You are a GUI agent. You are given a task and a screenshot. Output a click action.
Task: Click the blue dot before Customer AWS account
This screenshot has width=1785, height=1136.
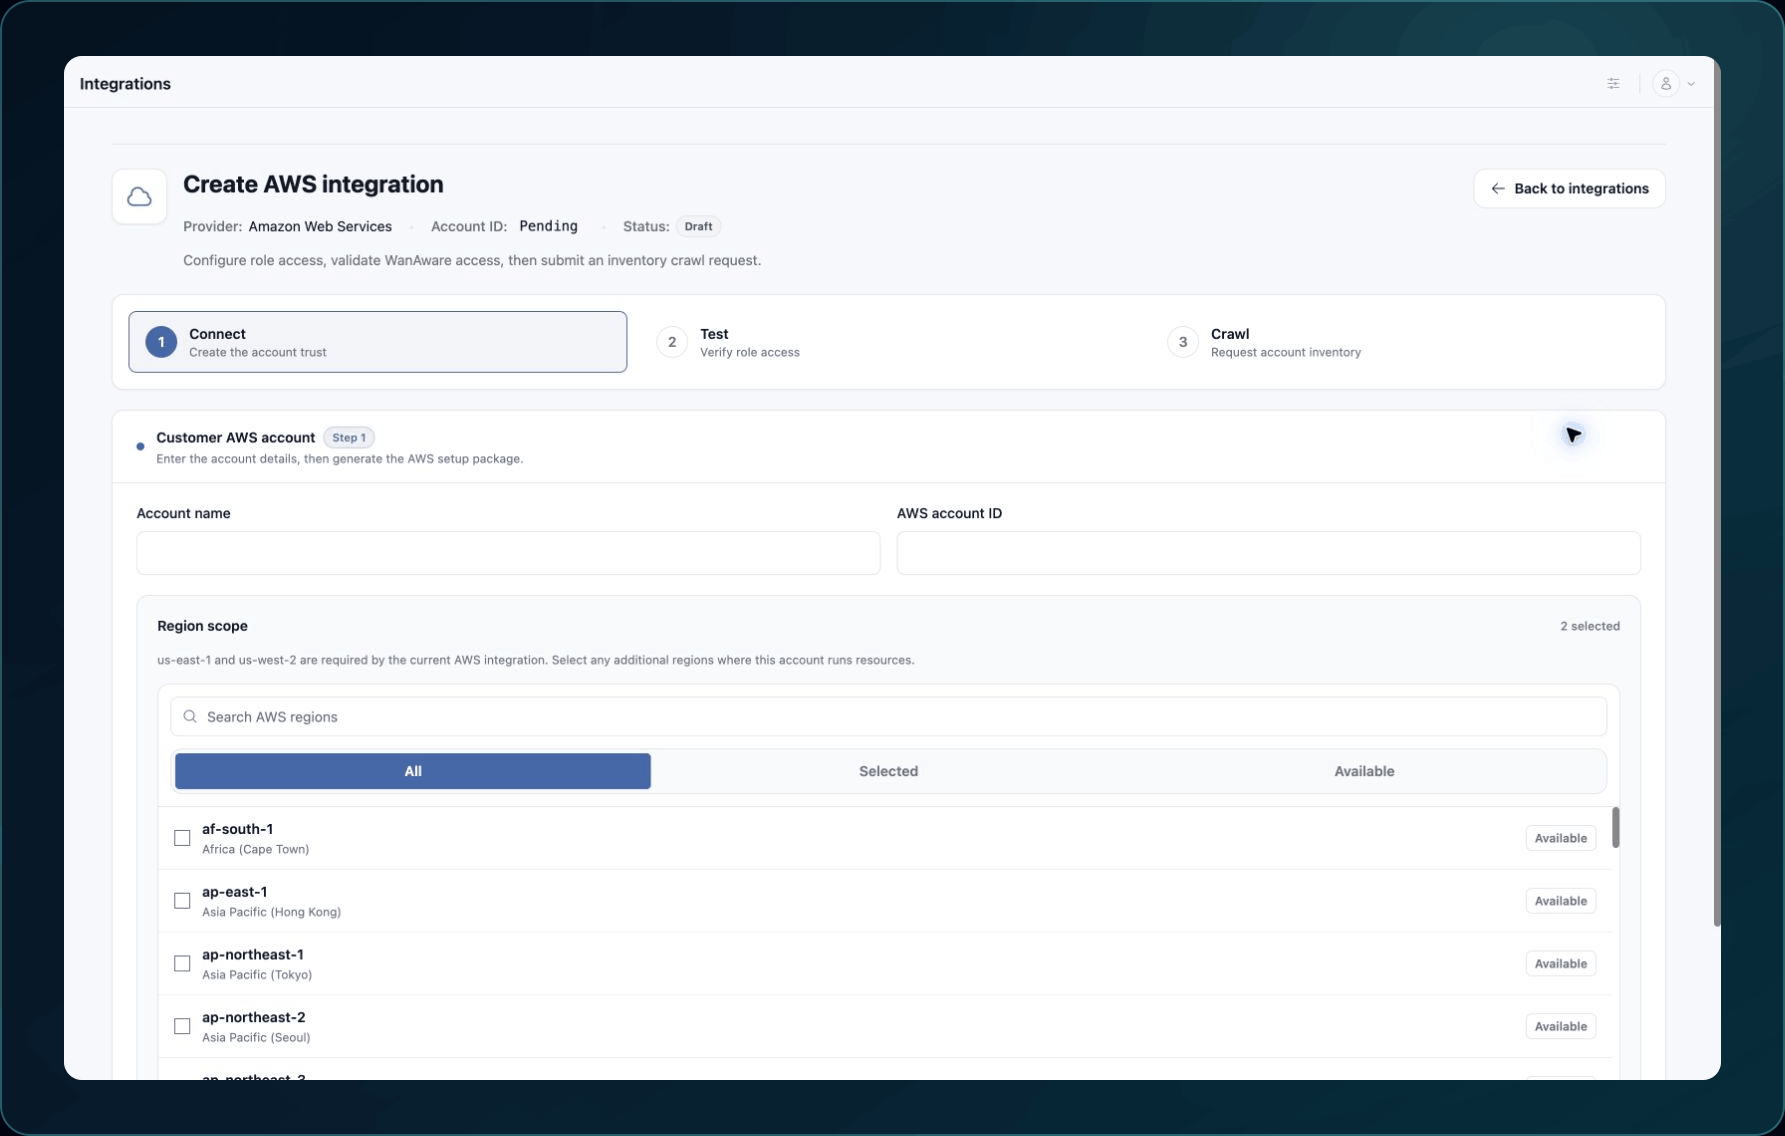(x=140, y=447)
